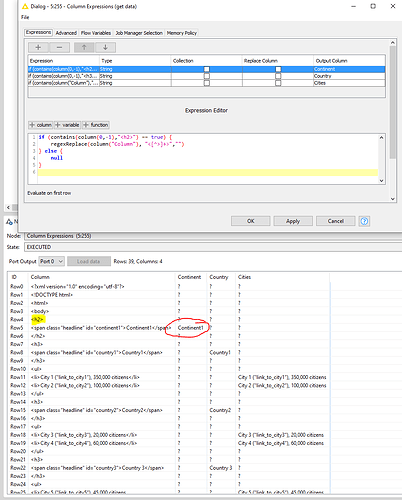Toggle the Collection checkbox for Cities row
Viewport: 402px width, 500px height.
coord(207,83)
